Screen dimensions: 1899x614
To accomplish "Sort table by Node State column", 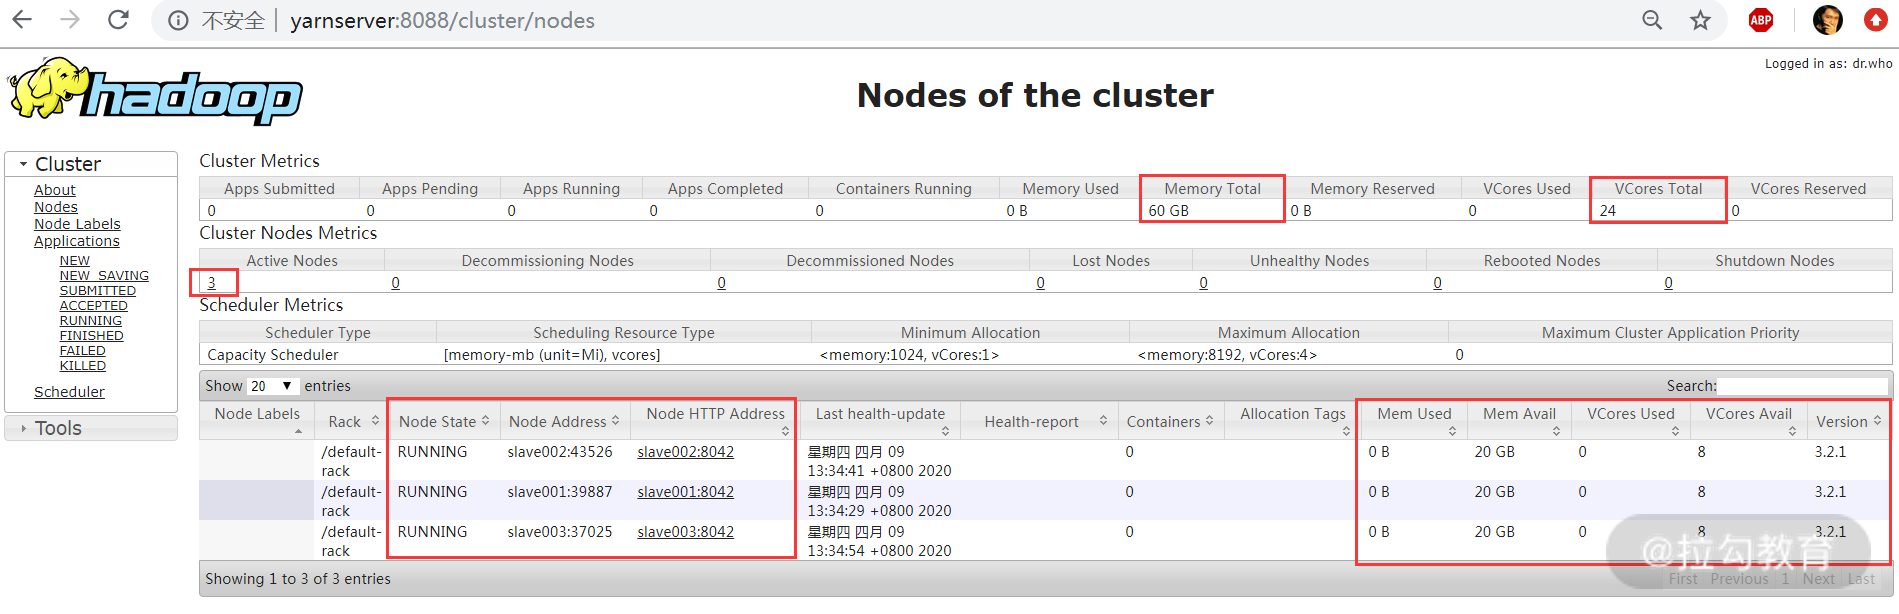I will coord(485,421).
